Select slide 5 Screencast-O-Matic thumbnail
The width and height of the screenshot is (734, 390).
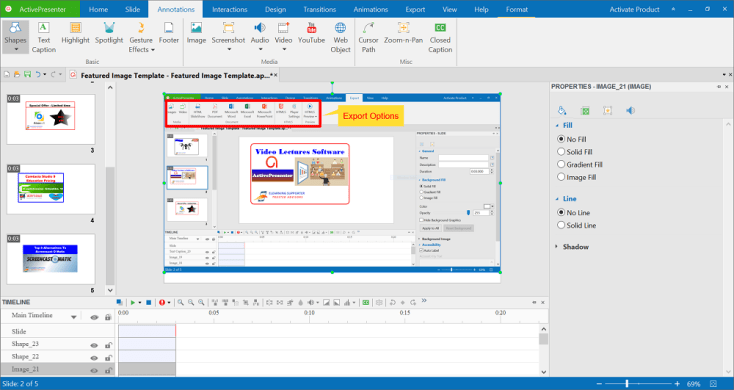click(51, 259)
